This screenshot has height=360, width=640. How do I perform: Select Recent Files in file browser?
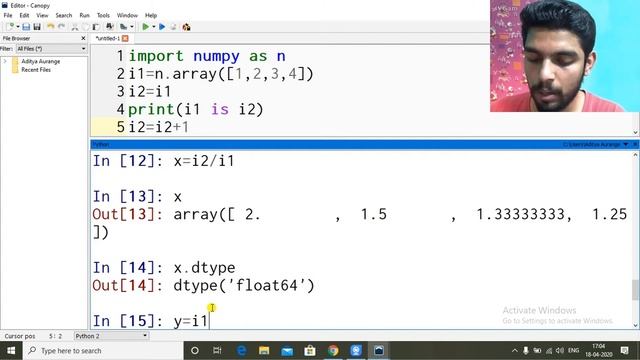[x=36, y=70]
